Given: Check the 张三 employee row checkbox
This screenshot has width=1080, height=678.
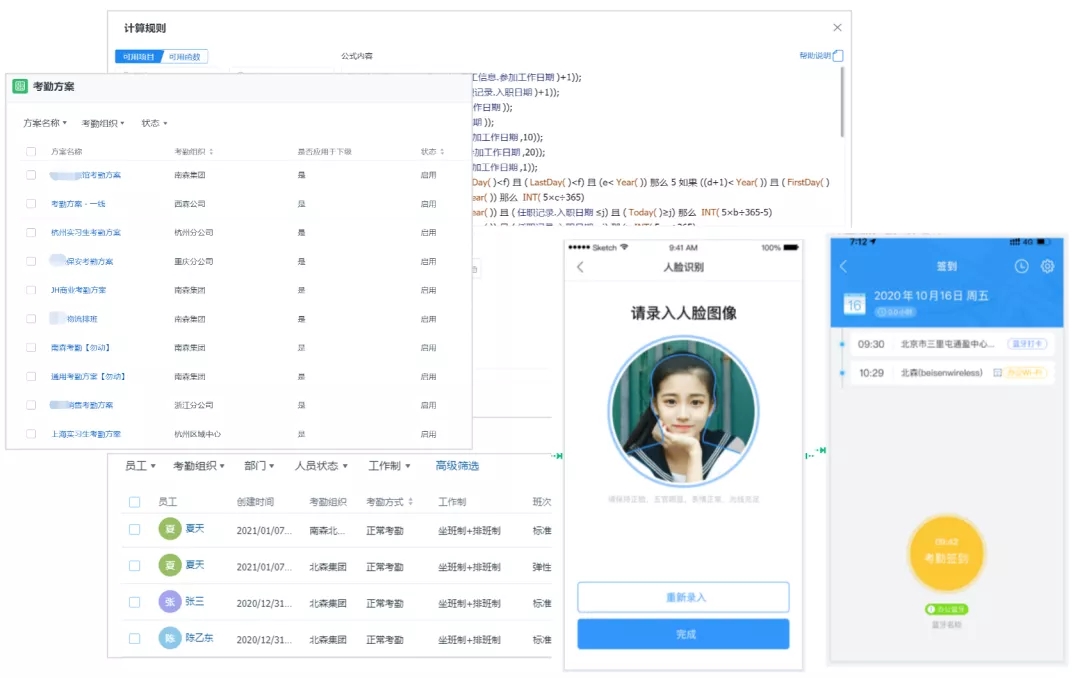Looking at the screenshot, I should coord(134,602).
